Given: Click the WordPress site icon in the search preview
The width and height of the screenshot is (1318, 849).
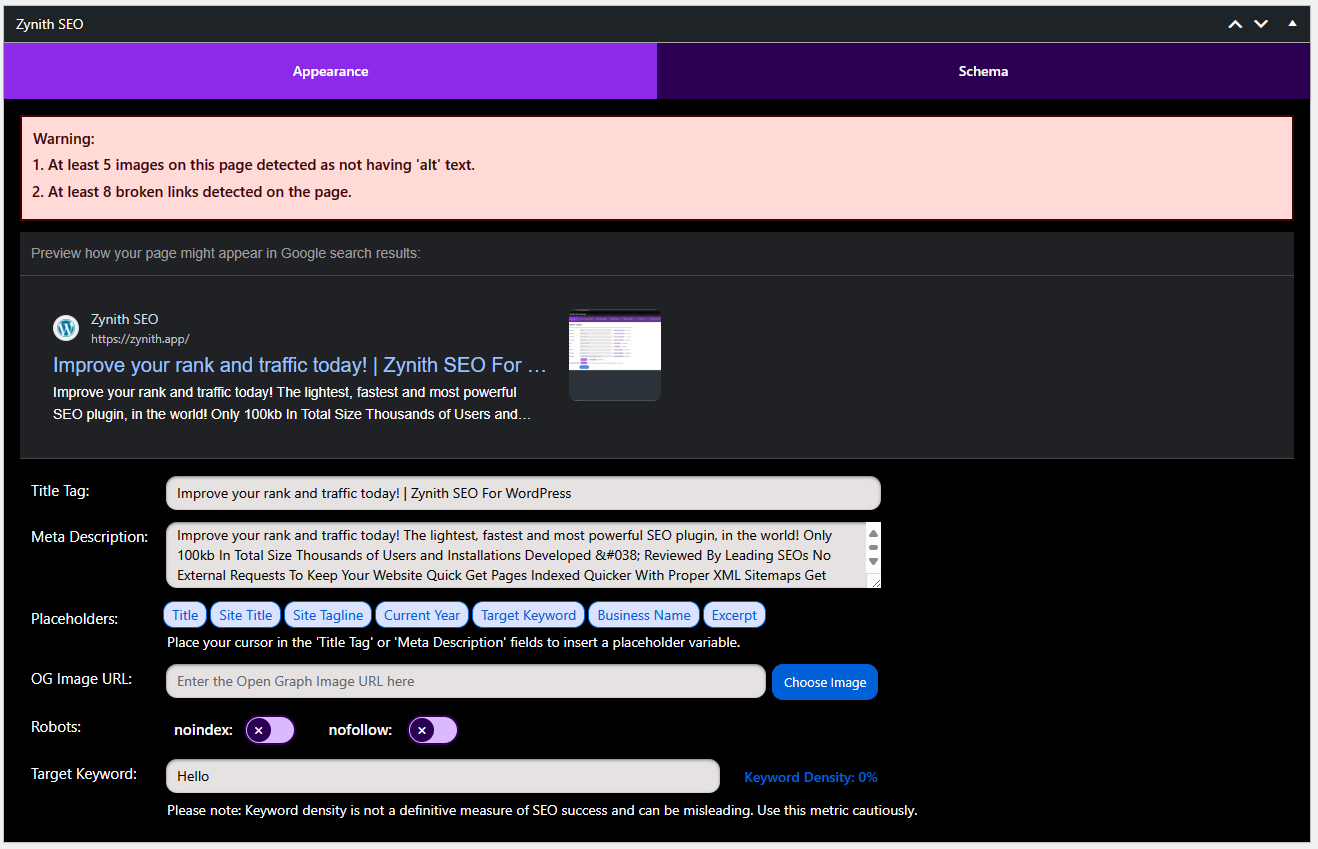Looking at the screenshot, I should coord(66,327).
